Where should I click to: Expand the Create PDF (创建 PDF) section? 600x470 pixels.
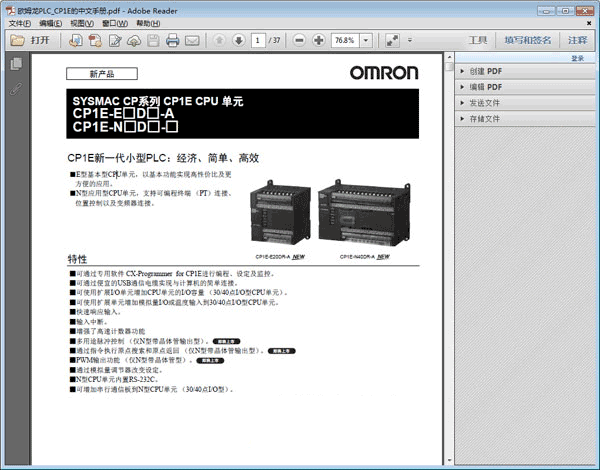coord(525,71)
